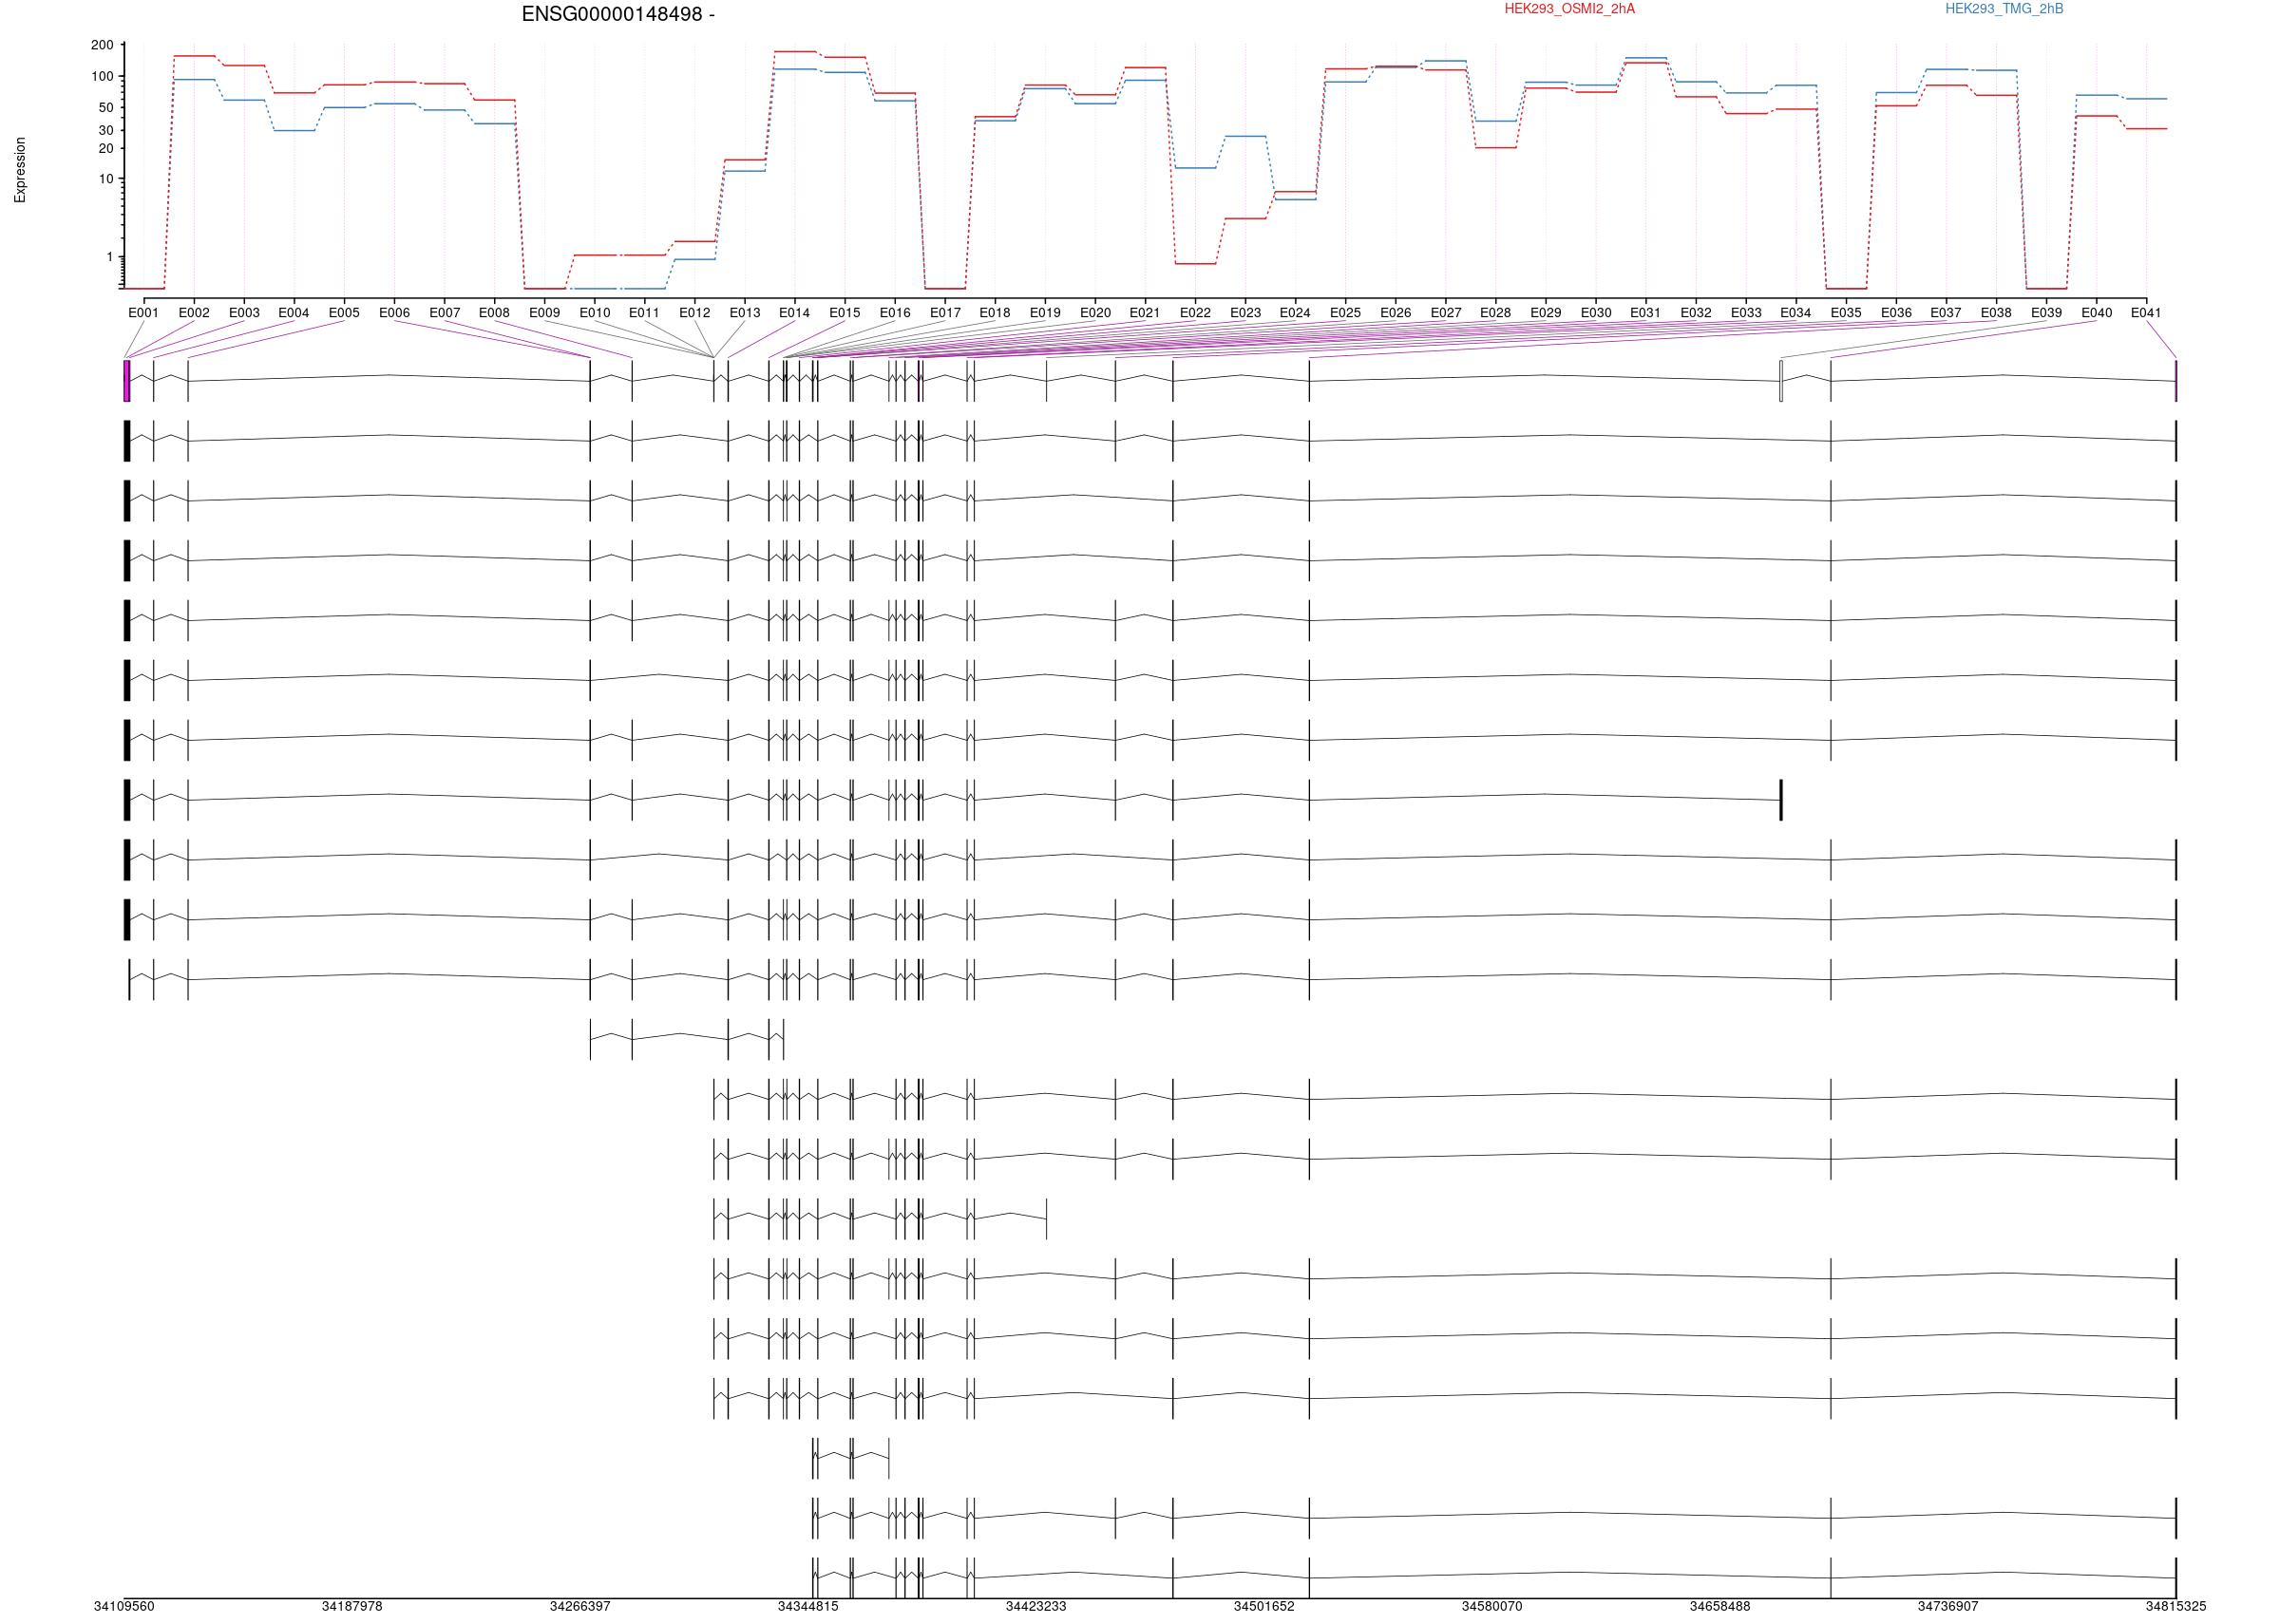2280x1624 pixels.
Task: Click exon label E032
Action: coord(1696,313)
